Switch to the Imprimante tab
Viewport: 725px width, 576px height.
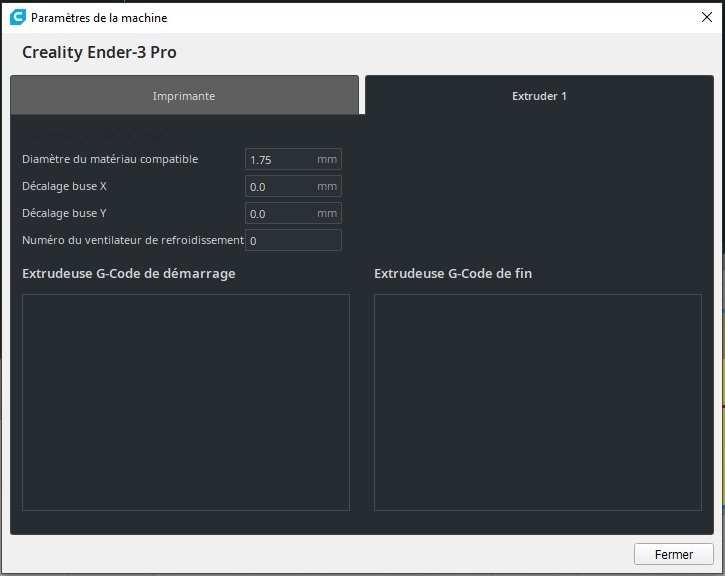point(184,95)
